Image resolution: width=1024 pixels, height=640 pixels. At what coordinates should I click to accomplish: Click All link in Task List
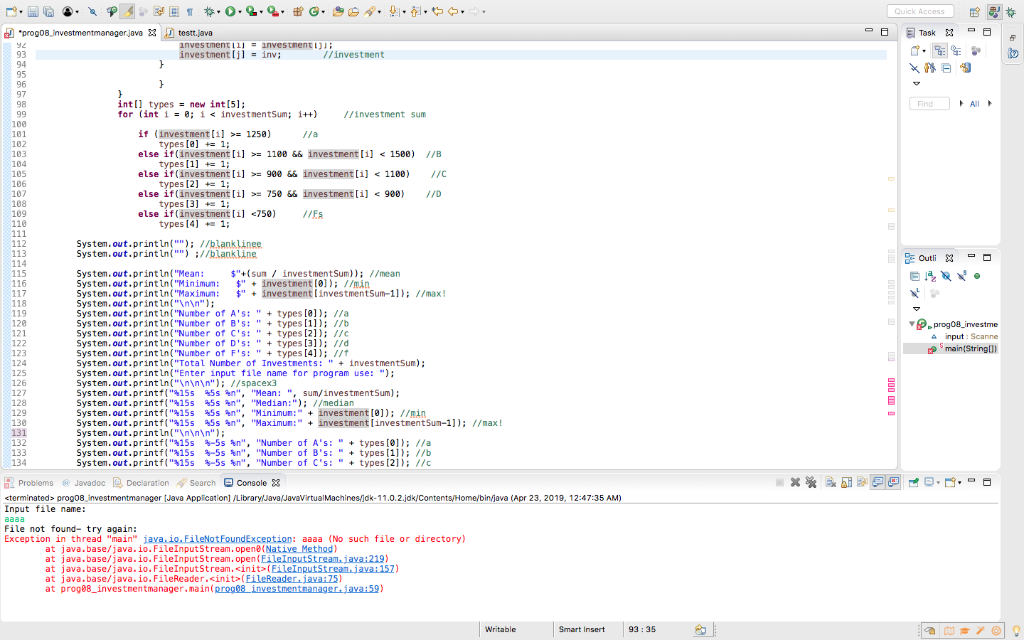coord(974,104)
